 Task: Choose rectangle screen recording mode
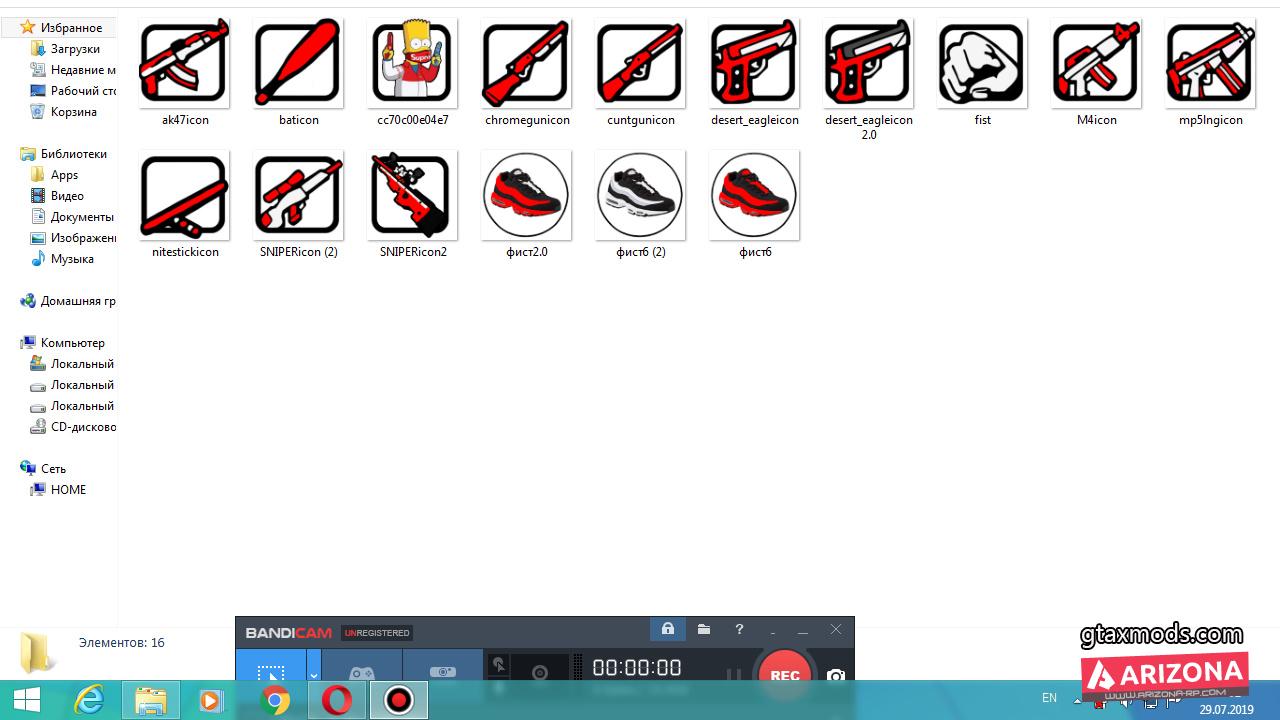(x=270, y=673)
